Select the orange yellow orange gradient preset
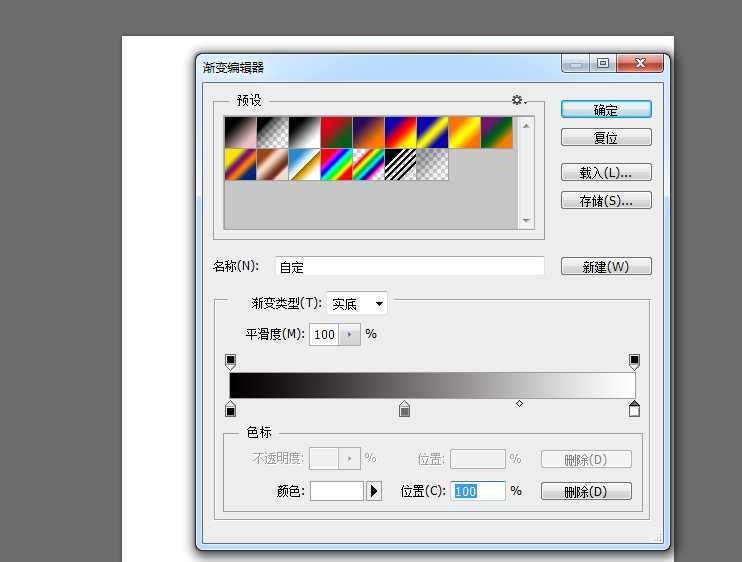Image resolution: width=742 pixels, height=562 pixels. point(465,132)
